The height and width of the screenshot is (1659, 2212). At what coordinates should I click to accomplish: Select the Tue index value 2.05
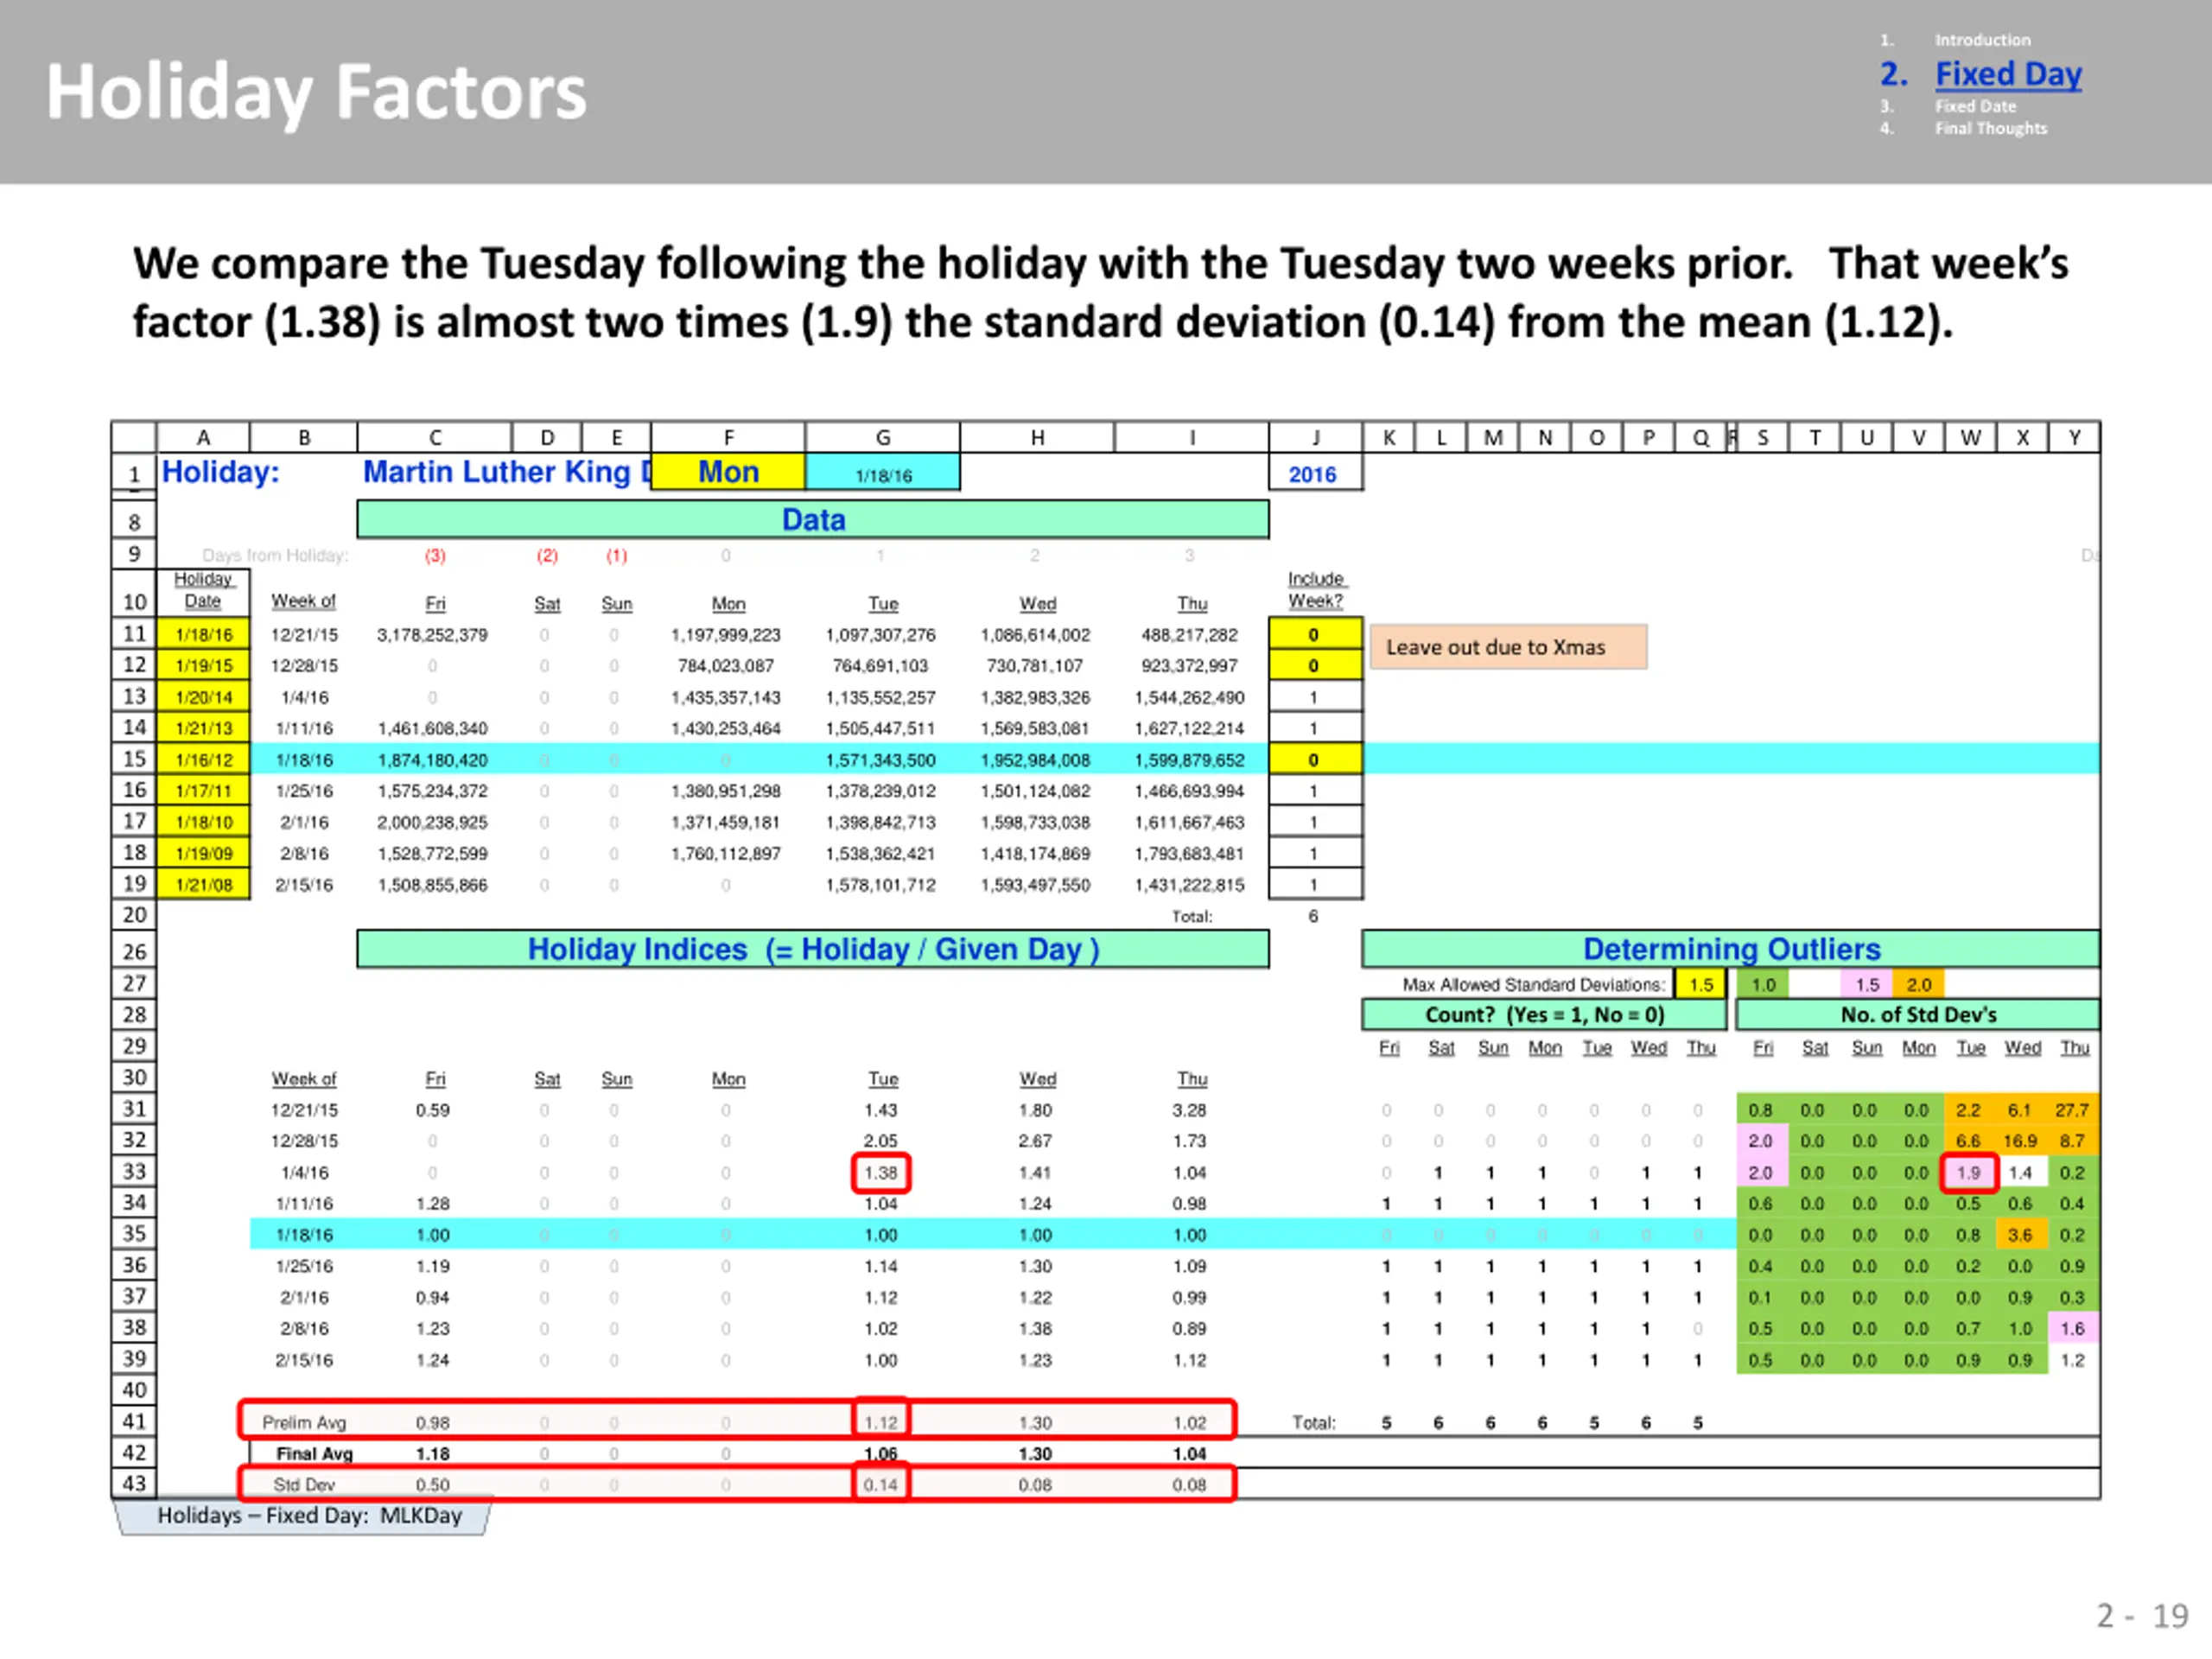coord(880,1141)
